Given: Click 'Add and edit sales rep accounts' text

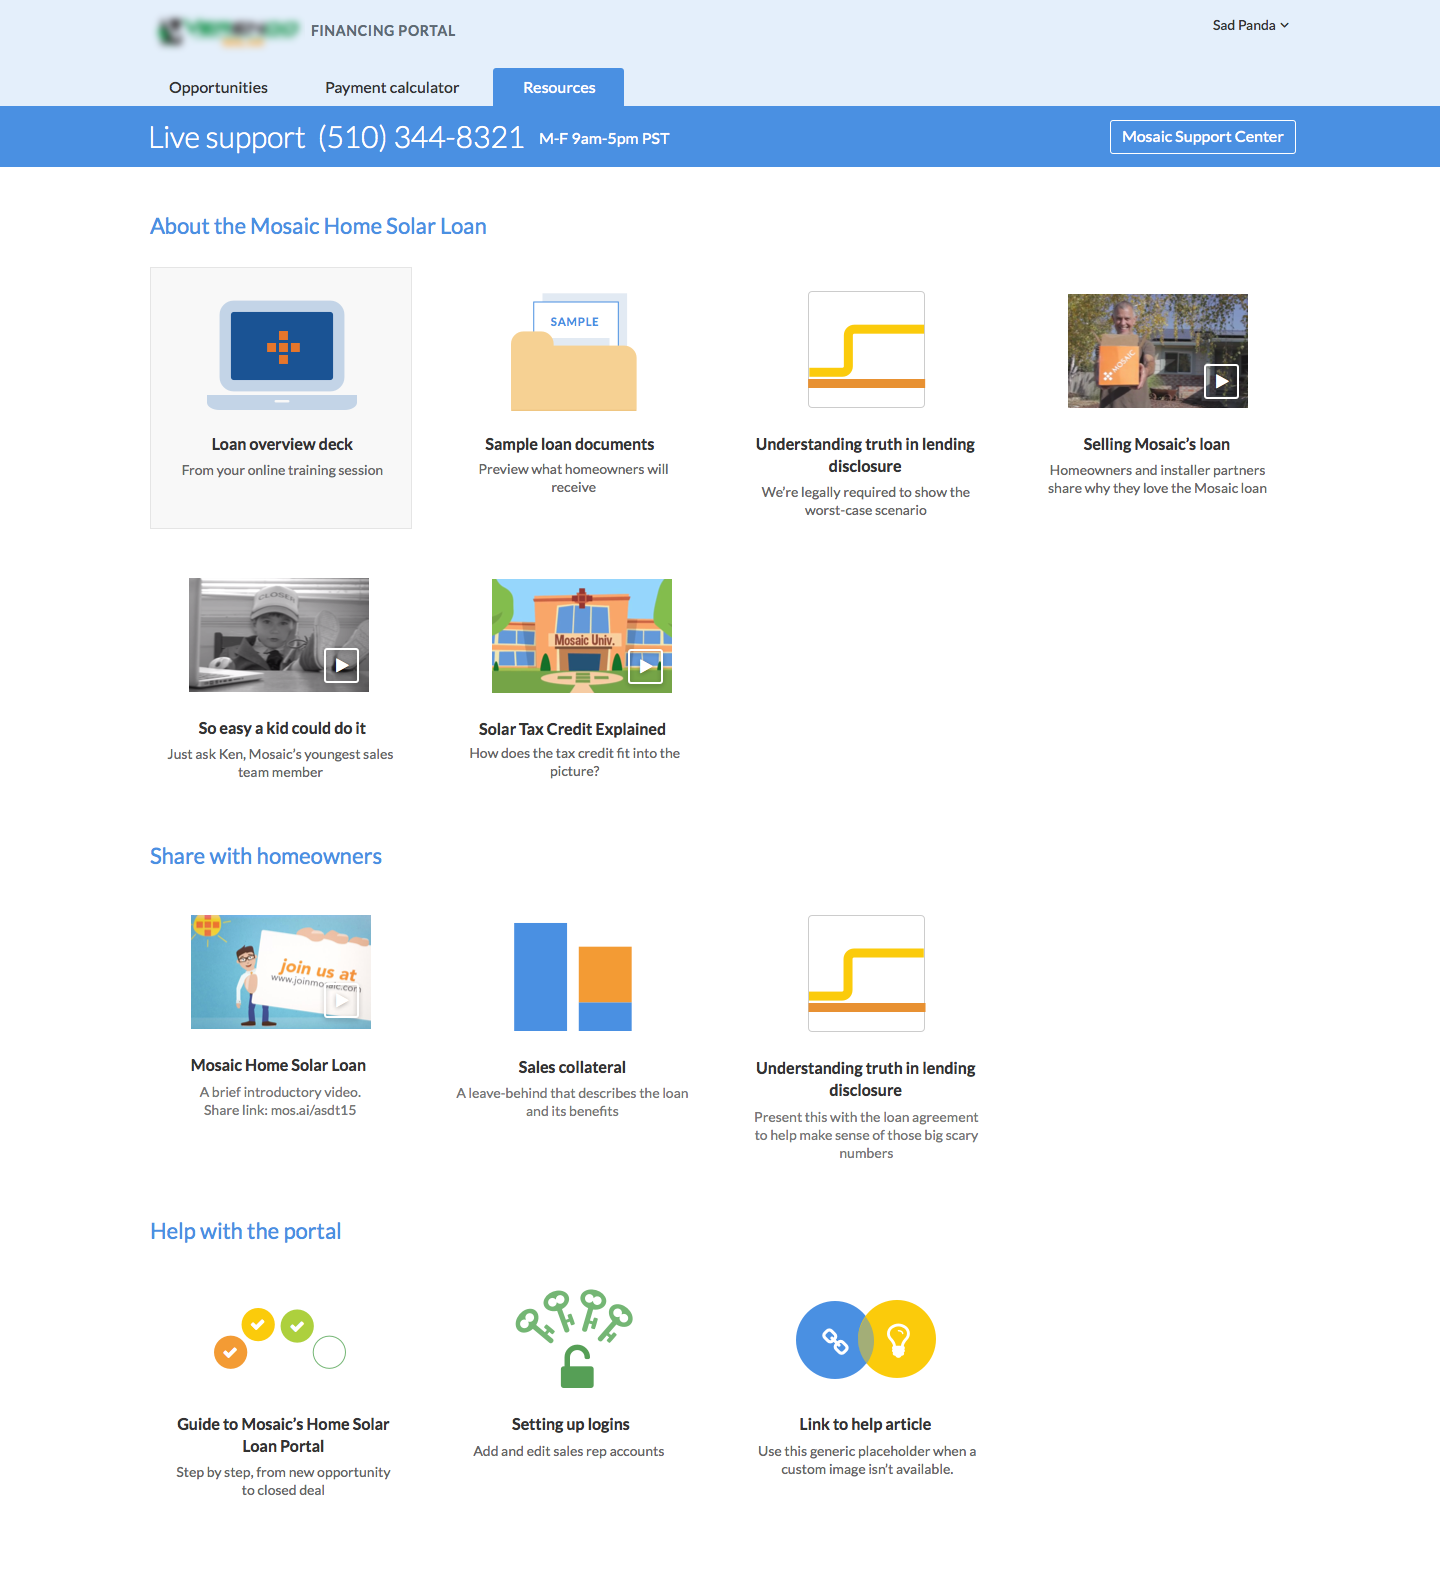Looking at the screenshot, I should pos(569,1451).
